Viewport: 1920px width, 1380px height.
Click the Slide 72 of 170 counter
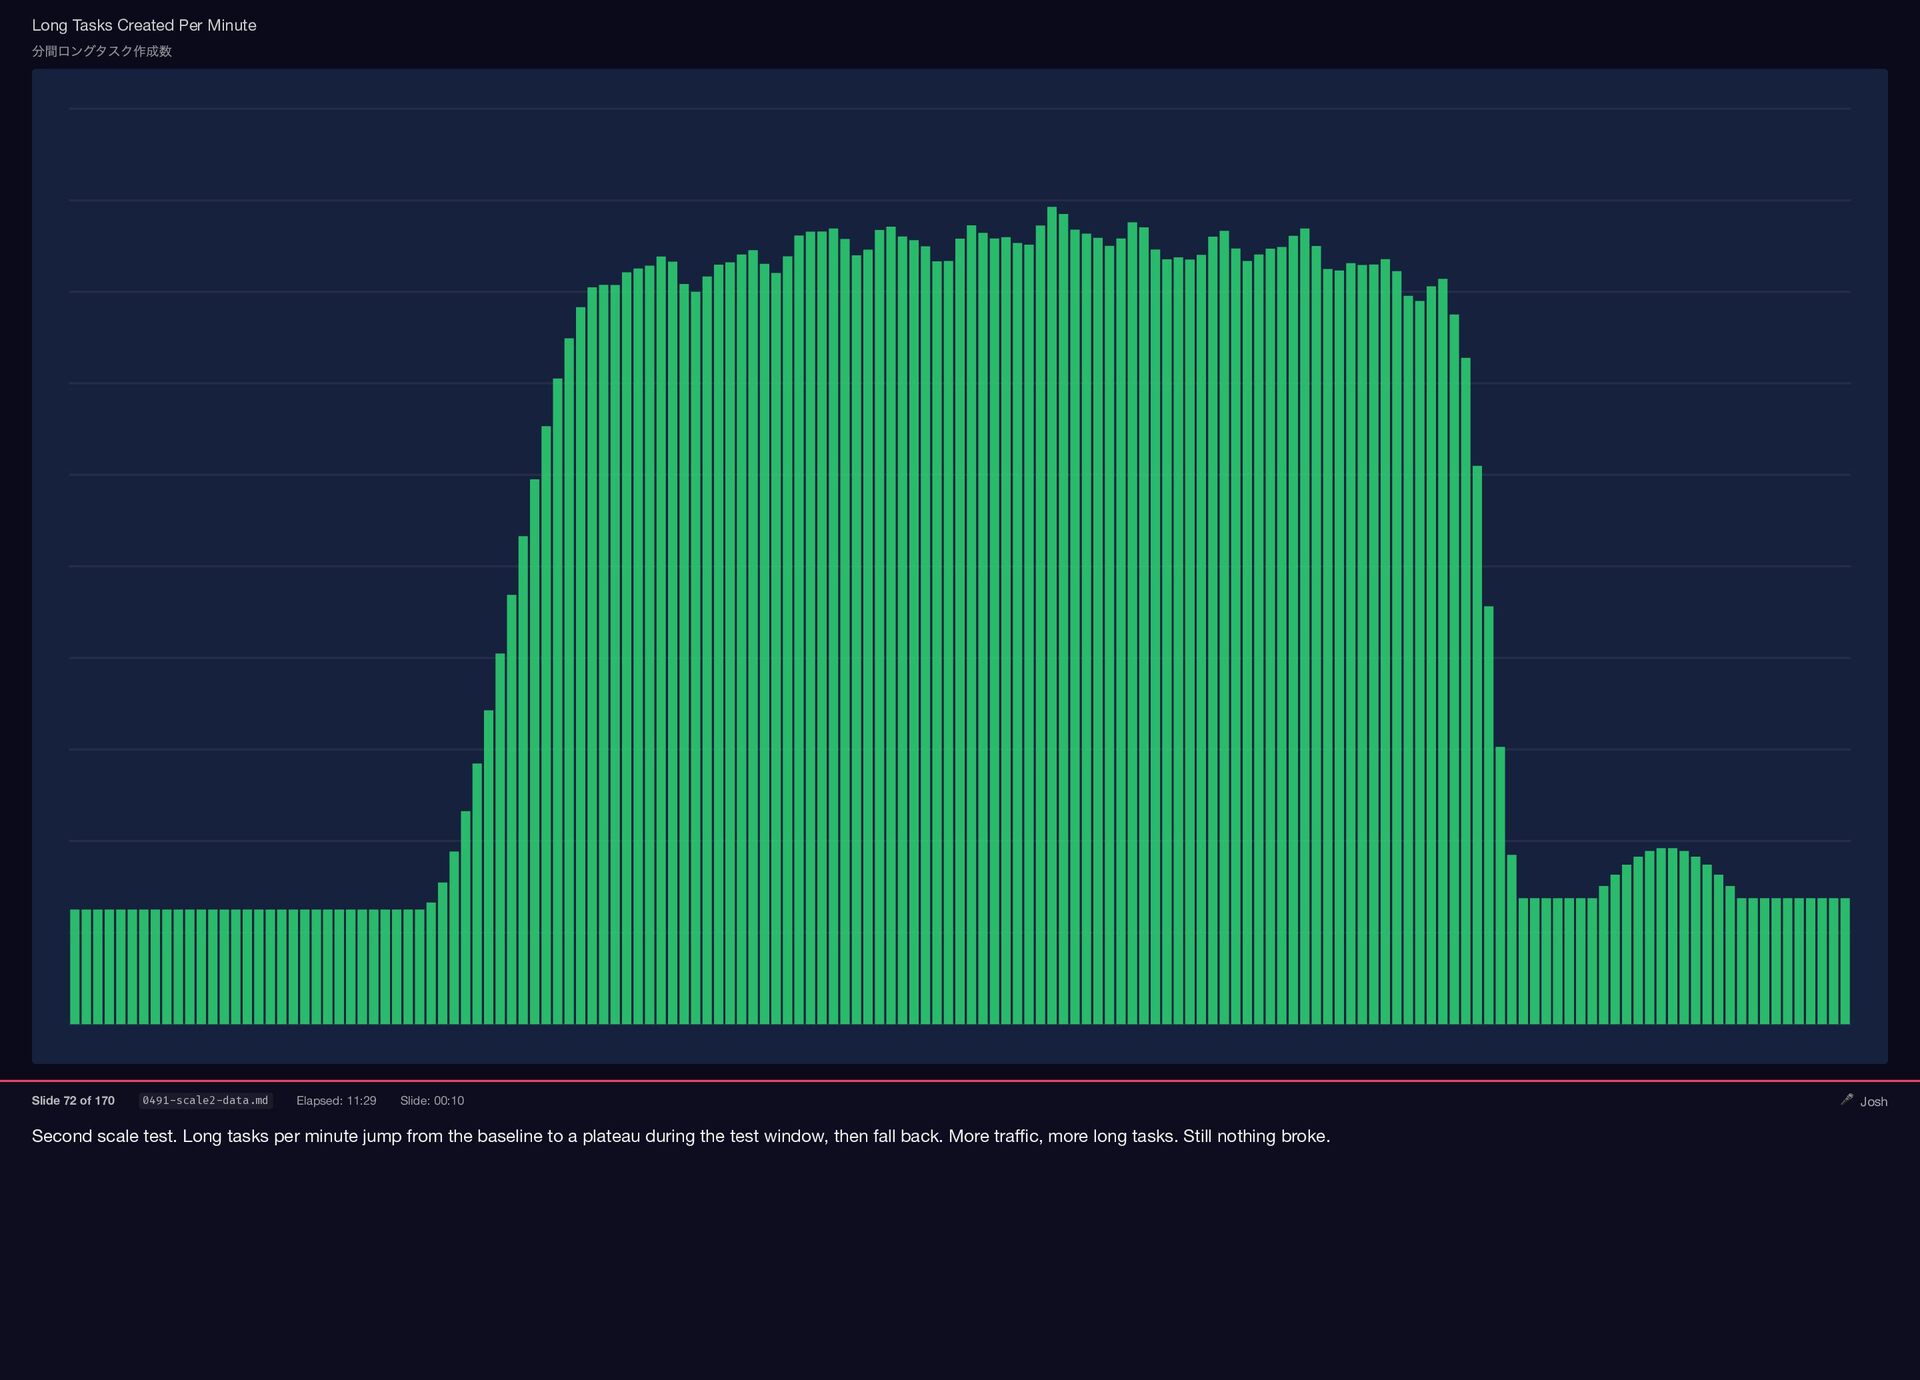[x=73, y=1100]
